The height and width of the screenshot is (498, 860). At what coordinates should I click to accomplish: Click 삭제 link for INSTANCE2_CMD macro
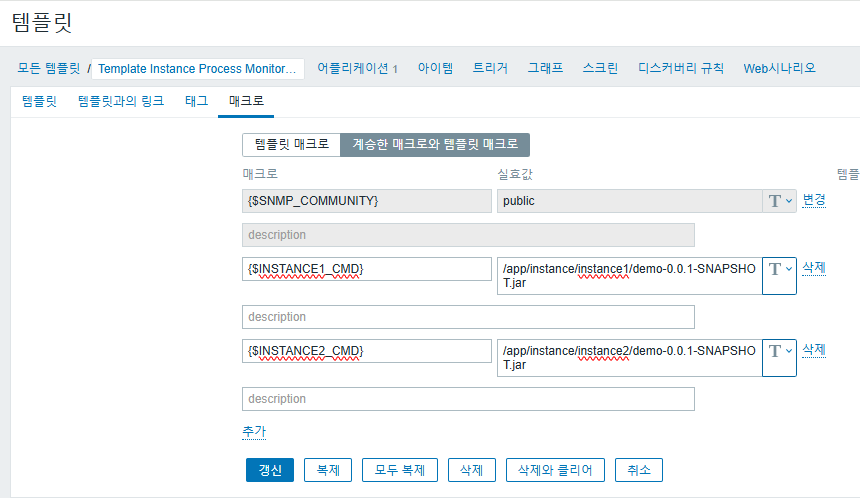click(x=814, y=349)
